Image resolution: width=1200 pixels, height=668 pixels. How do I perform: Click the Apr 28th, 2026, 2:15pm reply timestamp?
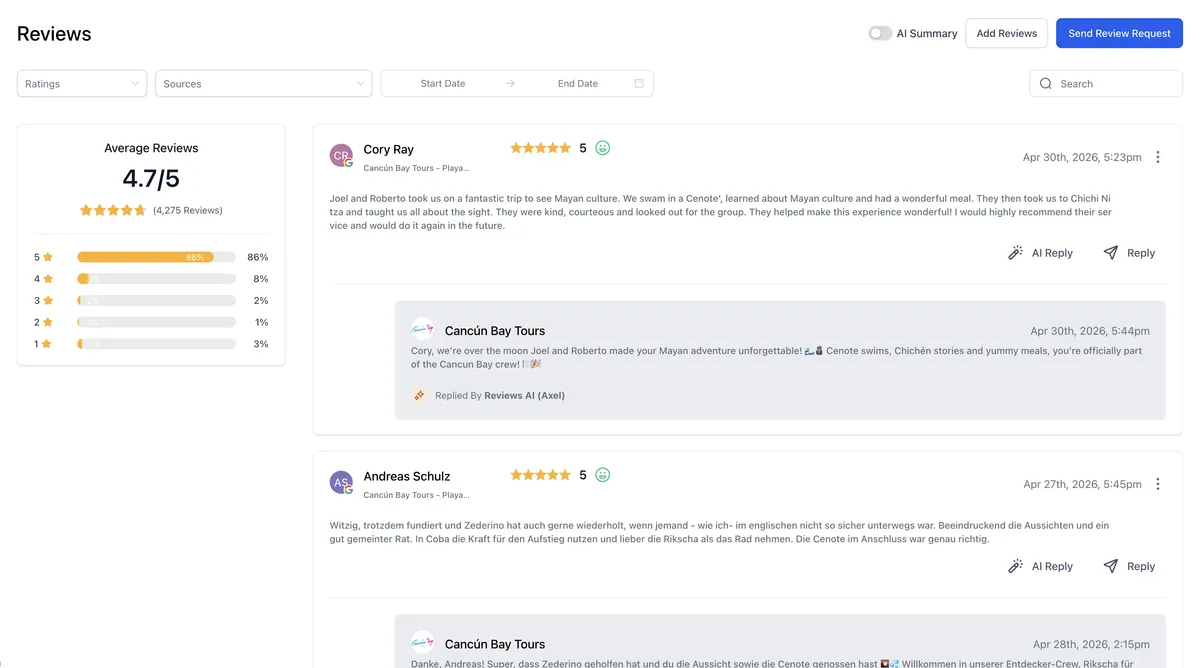[1091, 644]
